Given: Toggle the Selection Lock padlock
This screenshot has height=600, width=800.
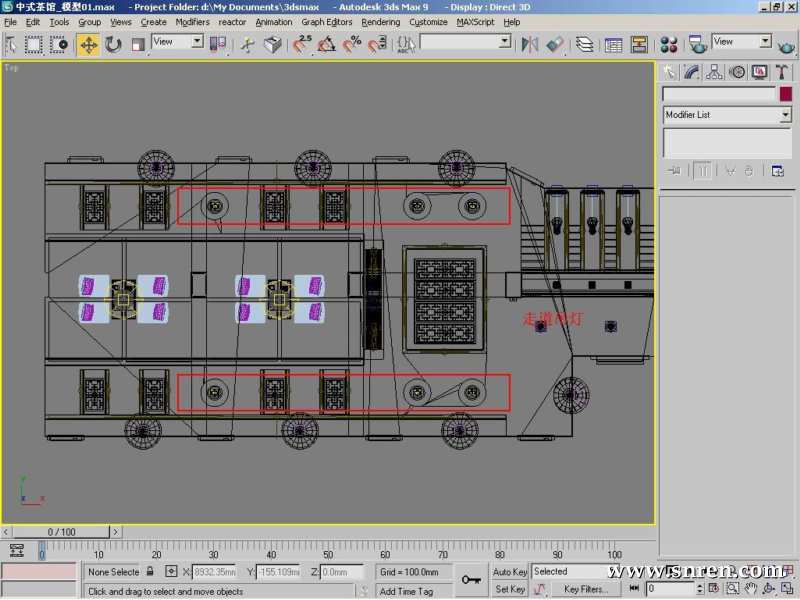Looking at the screenshot, I should point(150,571).
